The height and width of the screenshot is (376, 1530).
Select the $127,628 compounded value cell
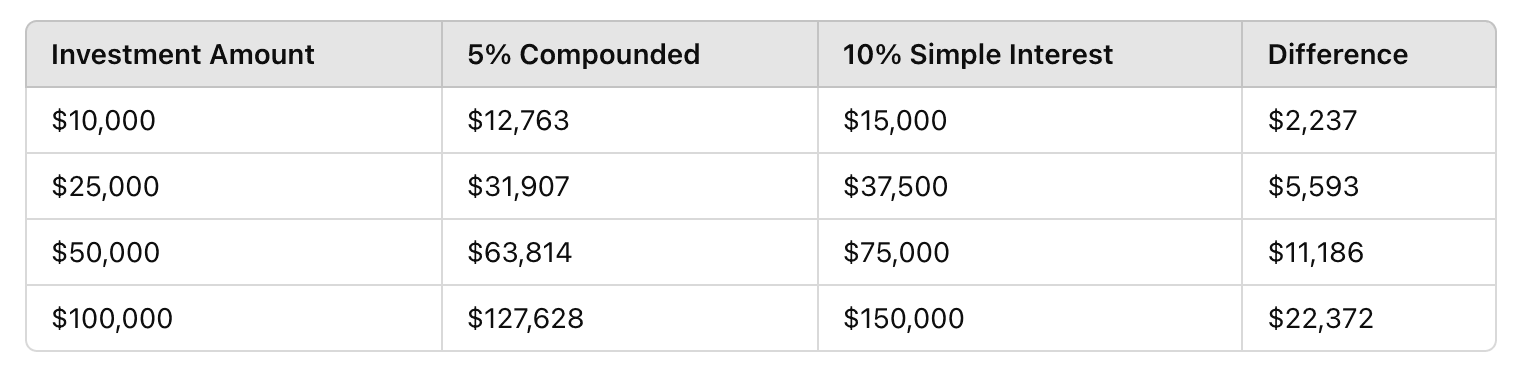tap(630, 318)
